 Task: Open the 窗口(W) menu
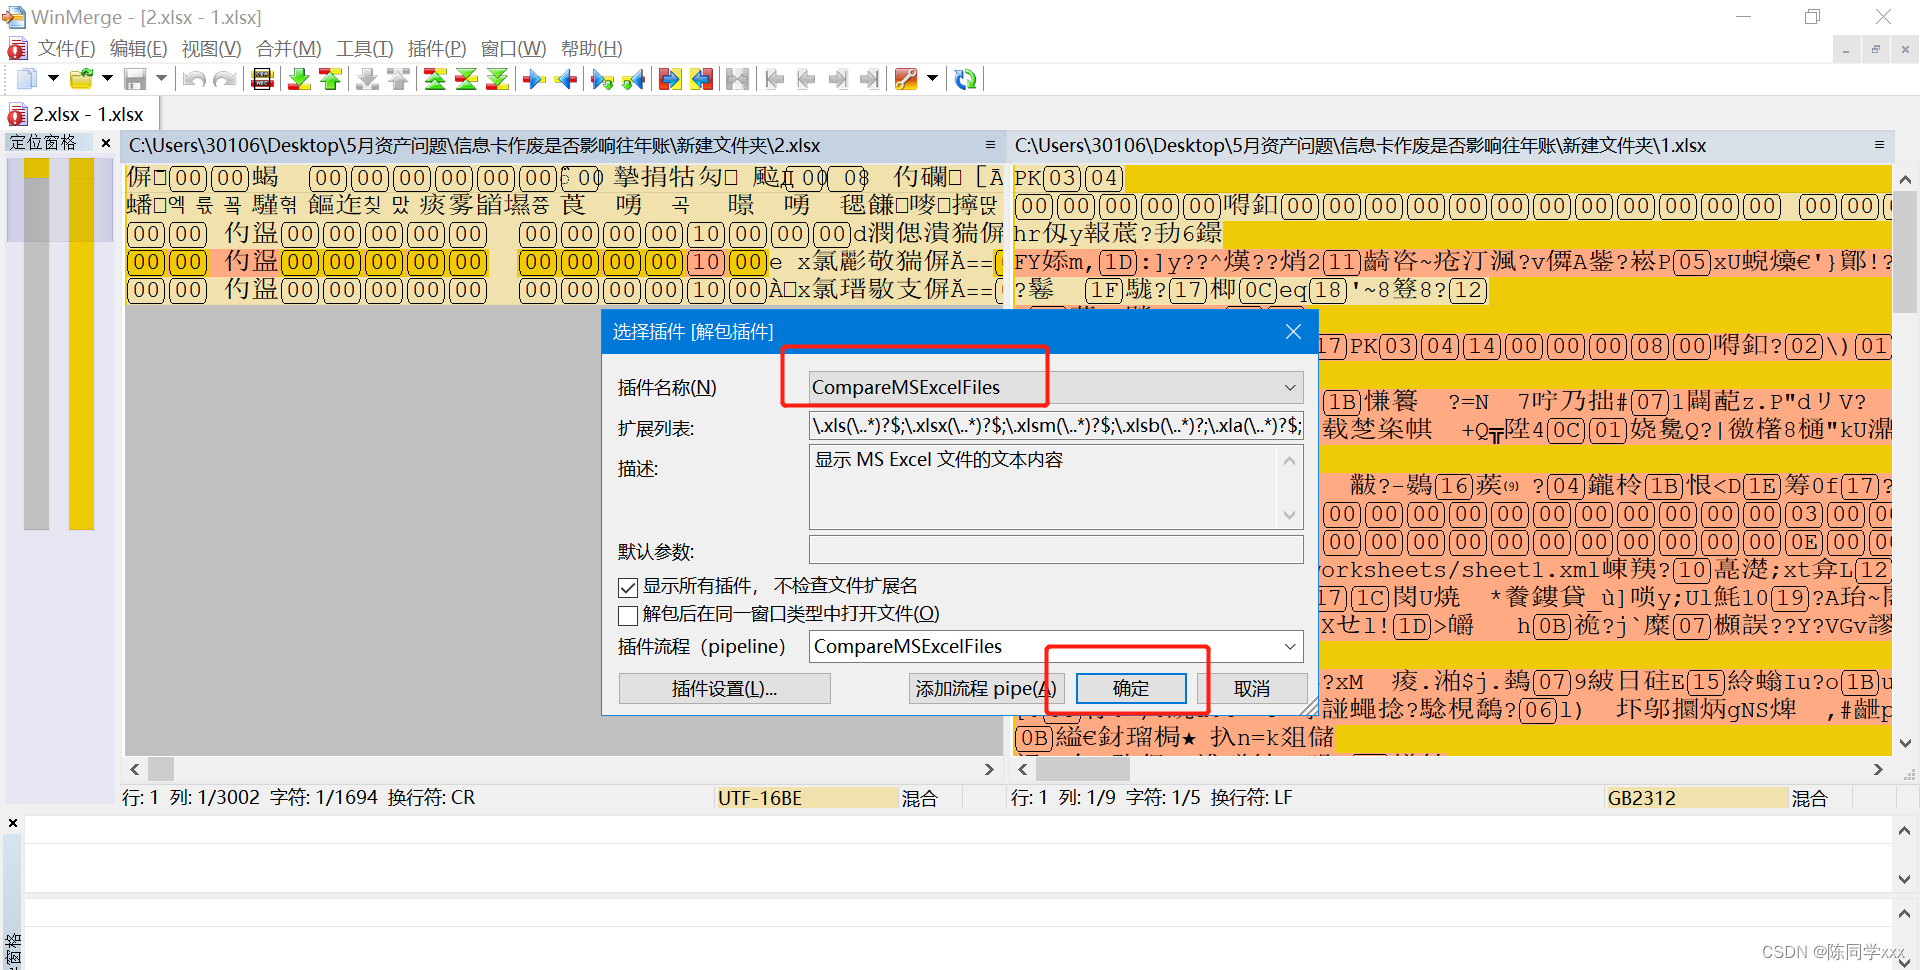tap(513, 48)
